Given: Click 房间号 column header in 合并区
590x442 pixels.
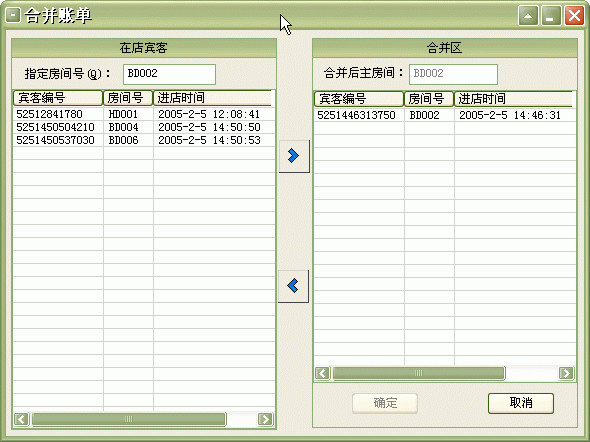Looking at the screenshot, I should pyautogui.click(x=429, y=99).
